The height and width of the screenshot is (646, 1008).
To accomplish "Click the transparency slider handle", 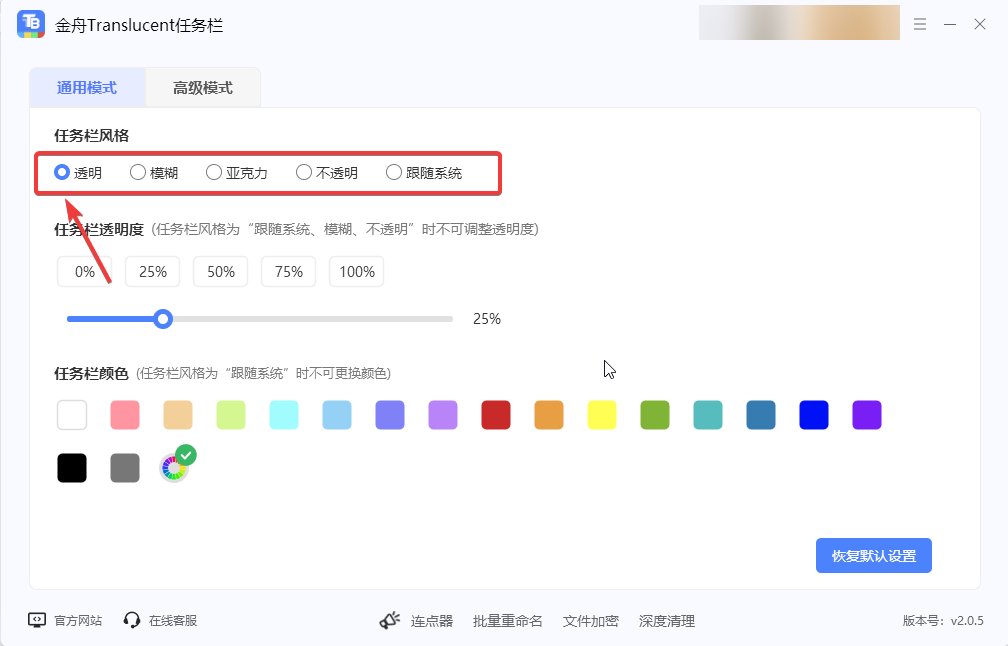I will (x=163, y=318).
